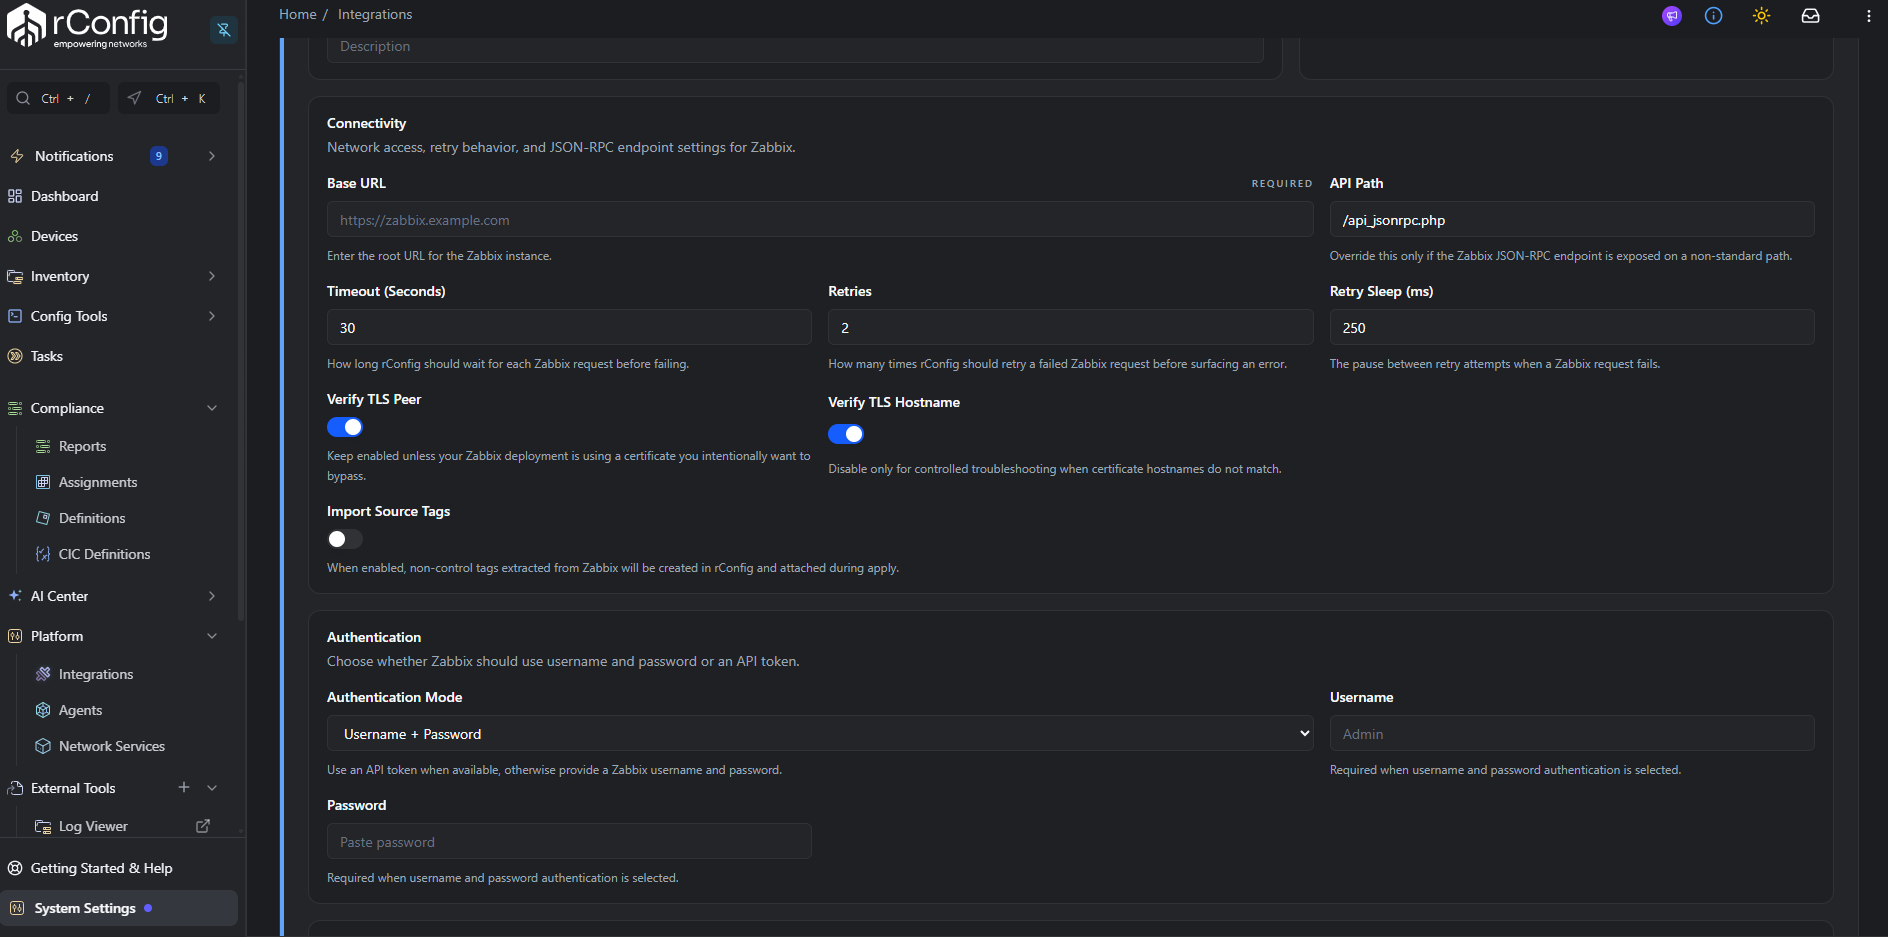The height and width of the screenshot is (937, 1888).
Task: Open Network Services page
Action: [112, 746]
